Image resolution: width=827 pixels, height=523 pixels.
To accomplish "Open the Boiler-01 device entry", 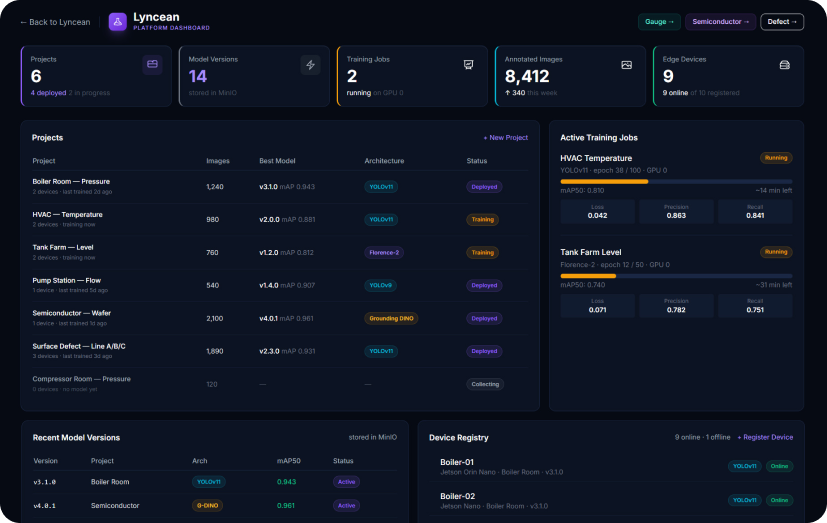I will (611, 467).
